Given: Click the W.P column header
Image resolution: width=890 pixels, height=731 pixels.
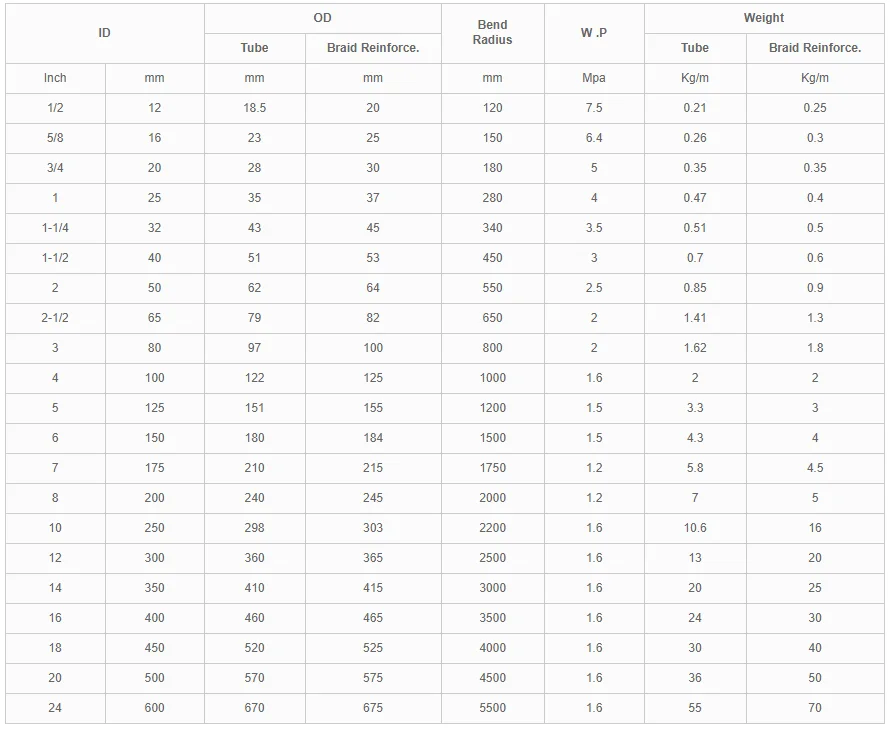Looking at the screenshot, I should tap(594, 33).
